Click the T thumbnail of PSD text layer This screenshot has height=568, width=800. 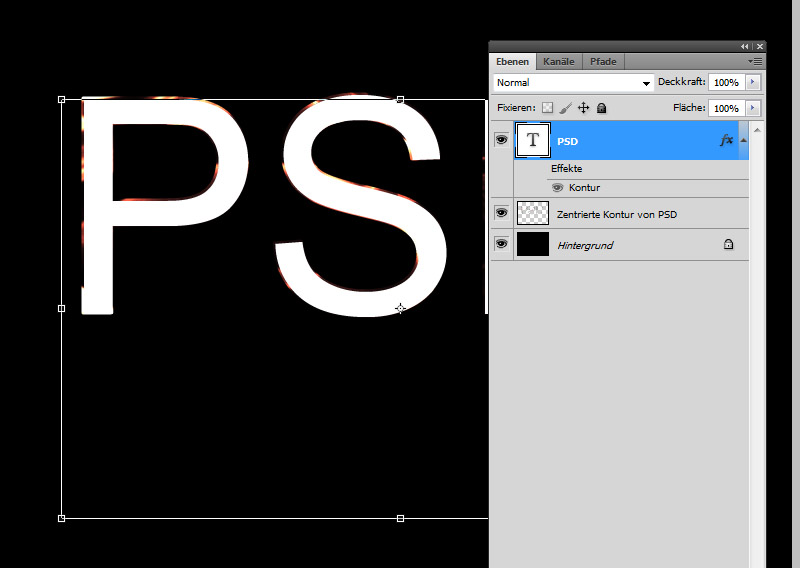pos(533,141)
